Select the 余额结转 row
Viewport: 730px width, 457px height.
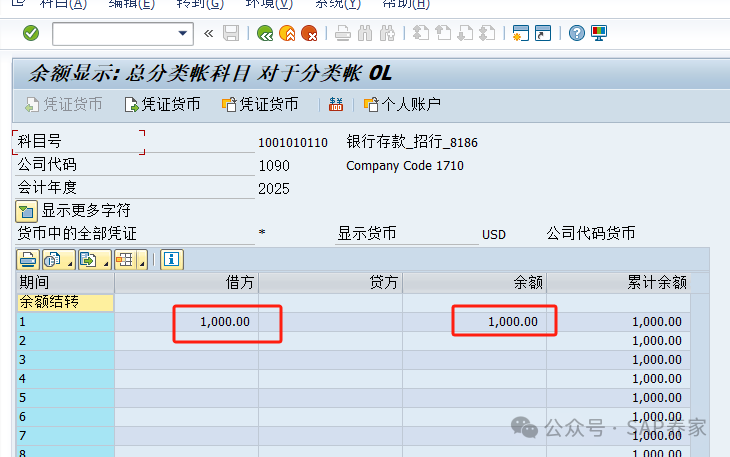(65, 302)
